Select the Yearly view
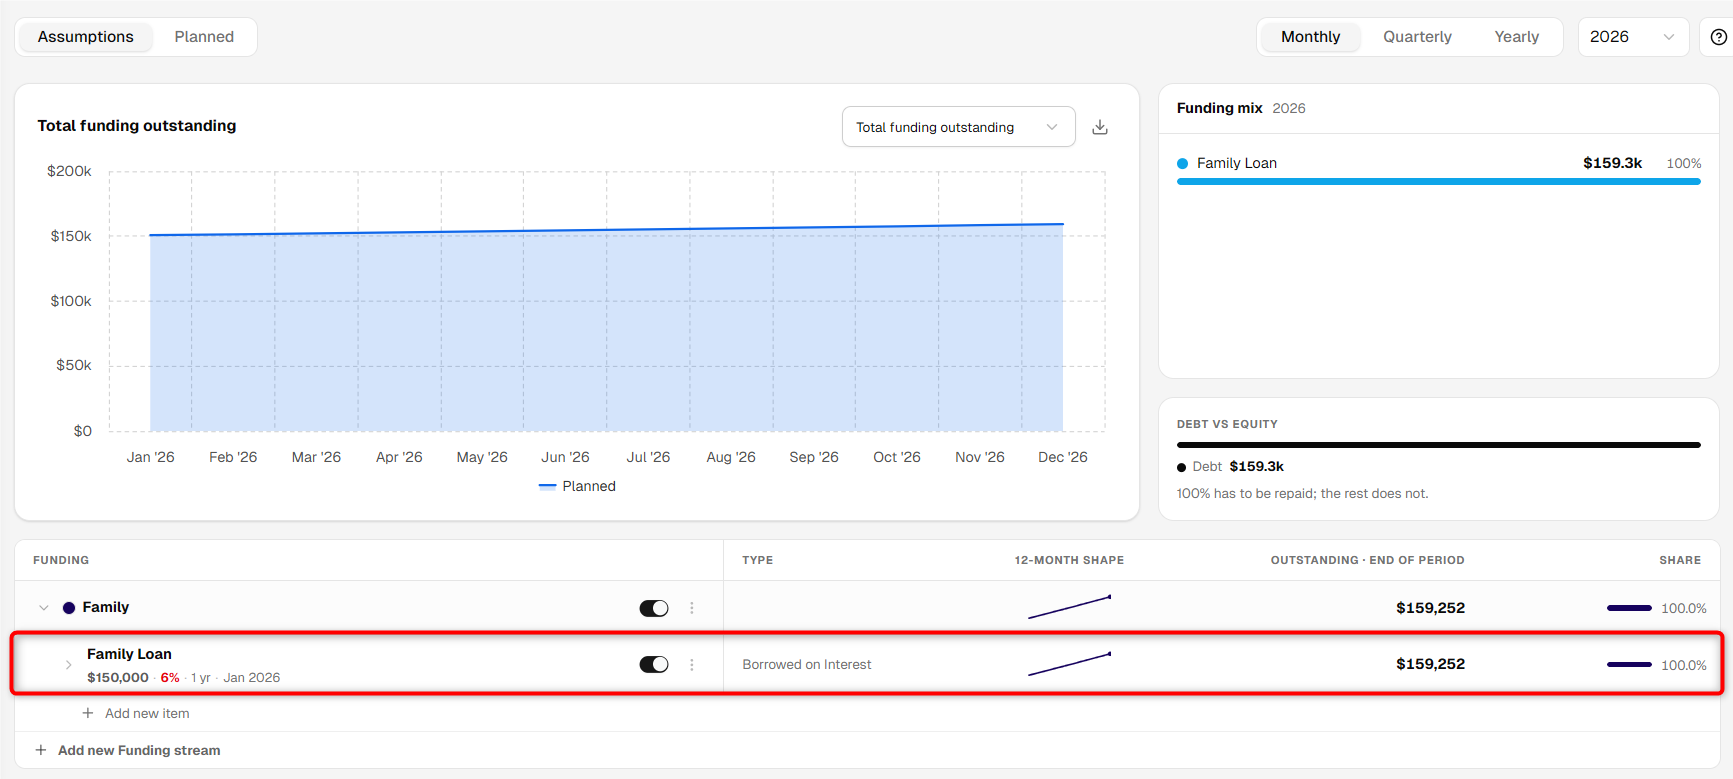 click(x=1516, y=37)
